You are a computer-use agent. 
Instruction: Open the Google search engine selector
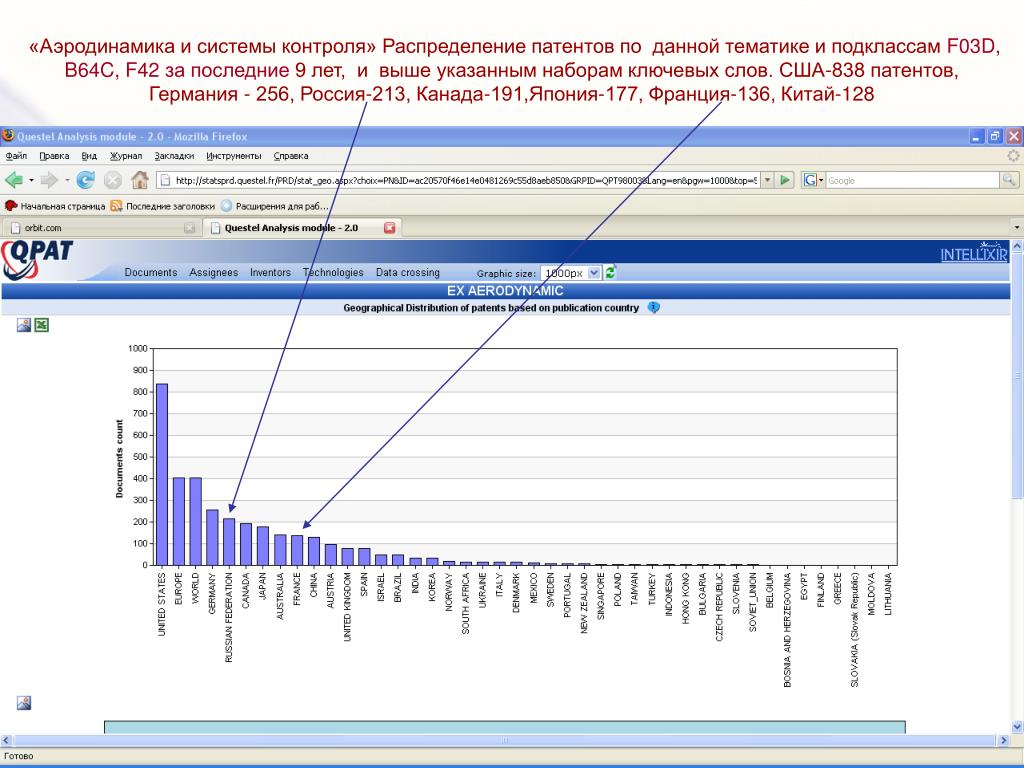[x=813, y=180]
